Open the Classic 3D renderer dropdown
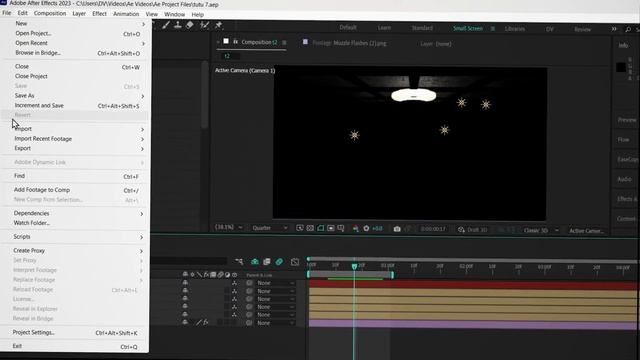 [541, 231]
